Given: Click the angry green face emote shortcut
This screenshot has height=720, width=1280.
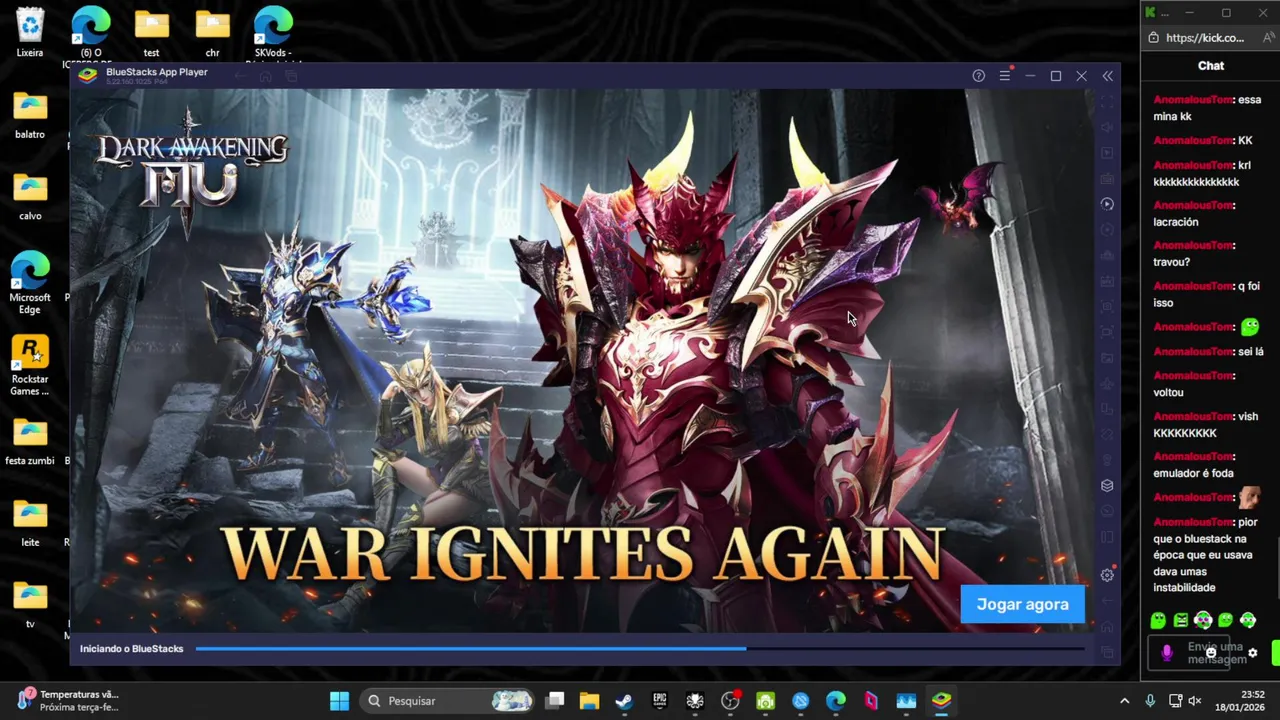Looking at the screenshot, I should (x=1181, y=621).
